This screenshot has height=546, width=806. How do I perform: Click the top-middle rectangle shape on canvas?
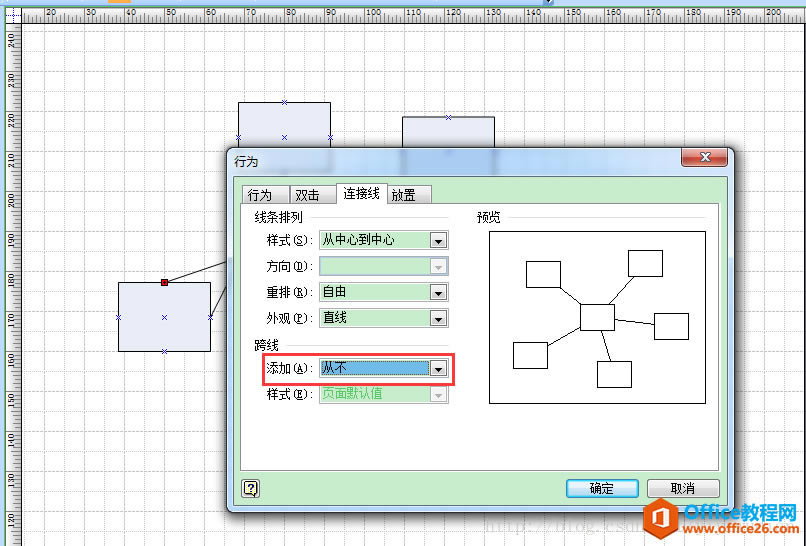coord(284,125)
